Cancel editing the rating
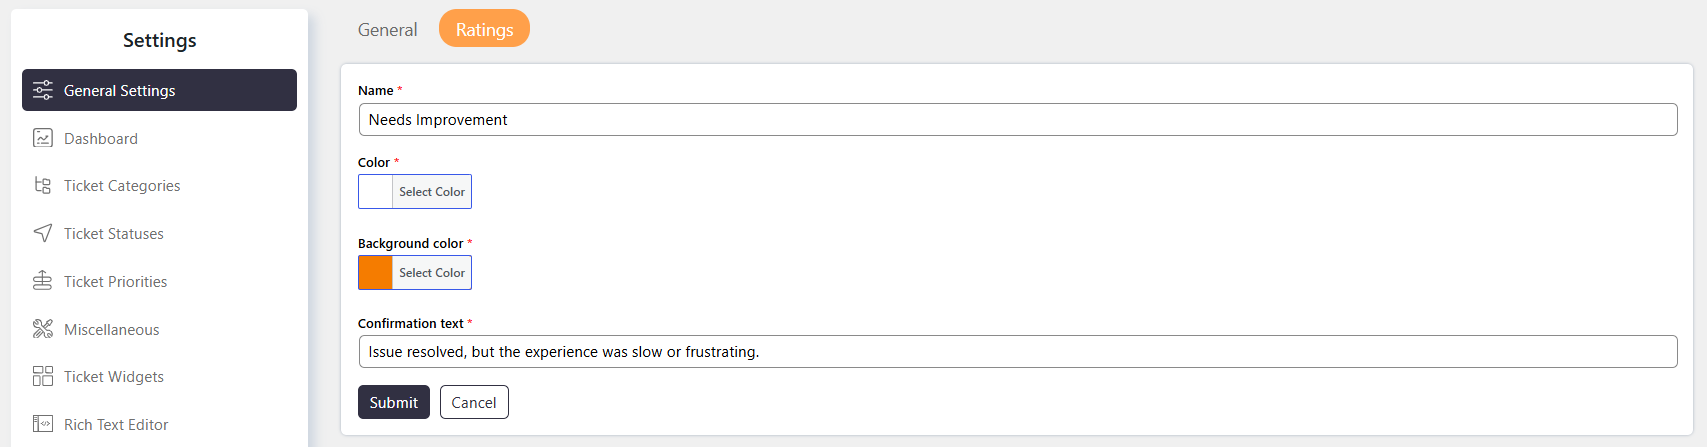The height and width of the screenshot is (447, 1707). click(x=474, y=402)
